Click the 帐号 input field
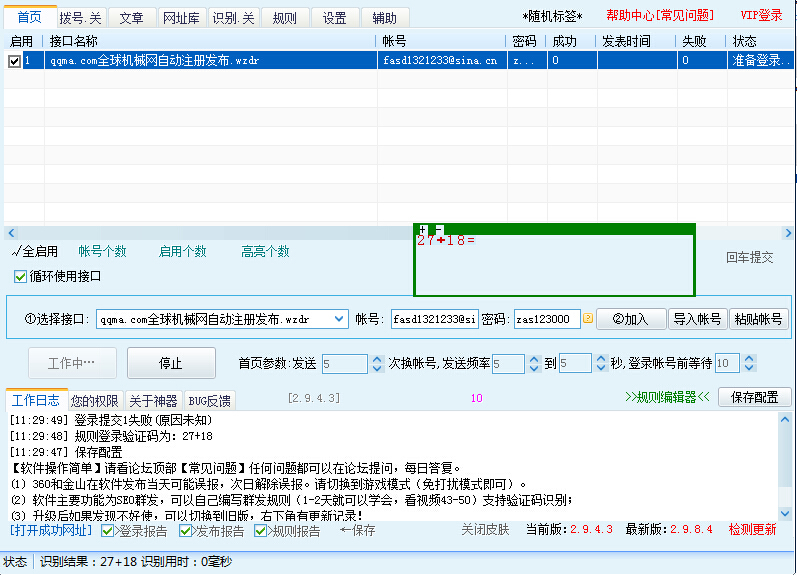 (435, 319)
